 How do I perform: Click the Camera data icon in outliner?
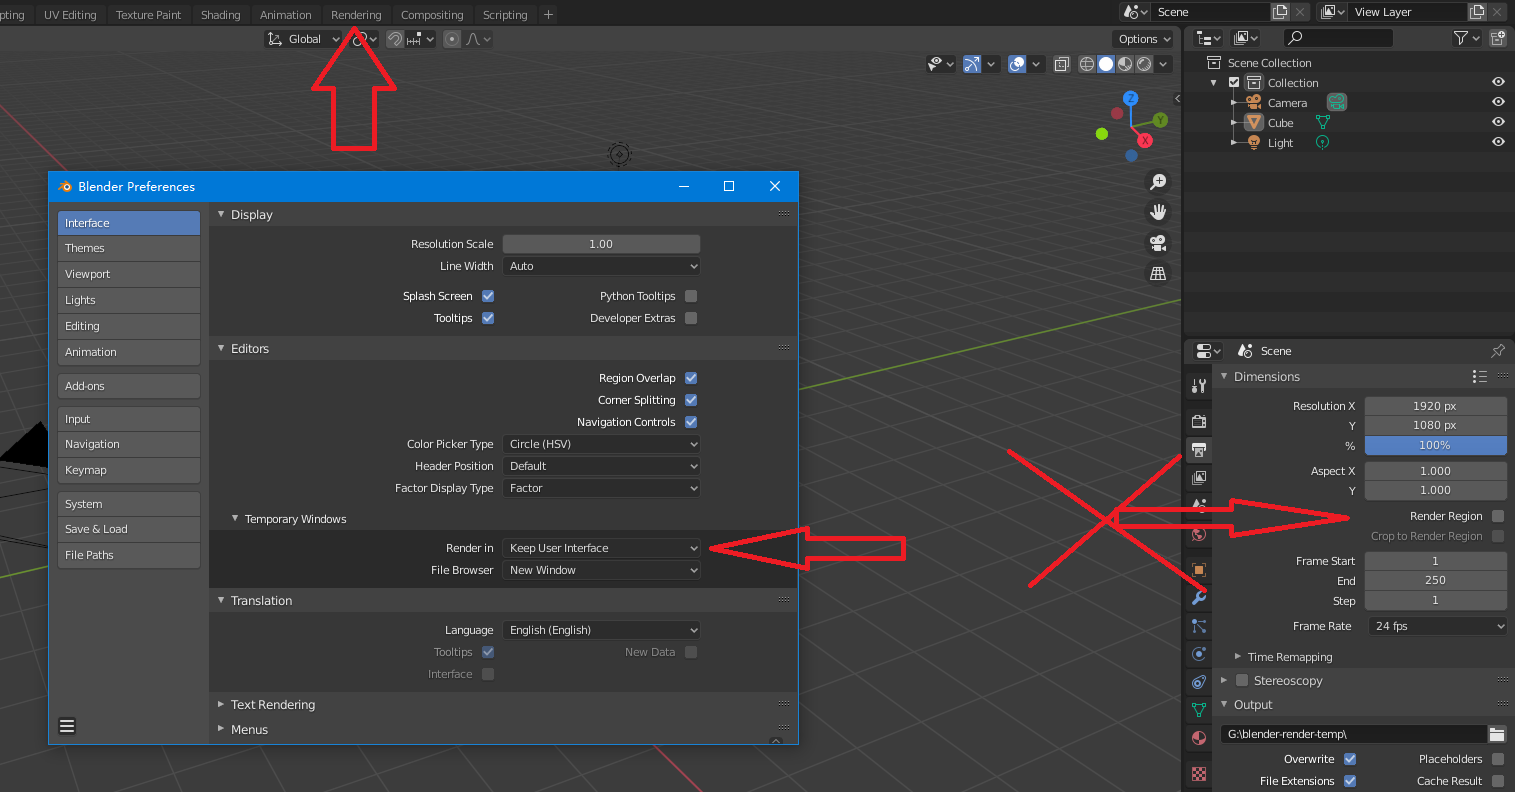tap(1337, 102)
